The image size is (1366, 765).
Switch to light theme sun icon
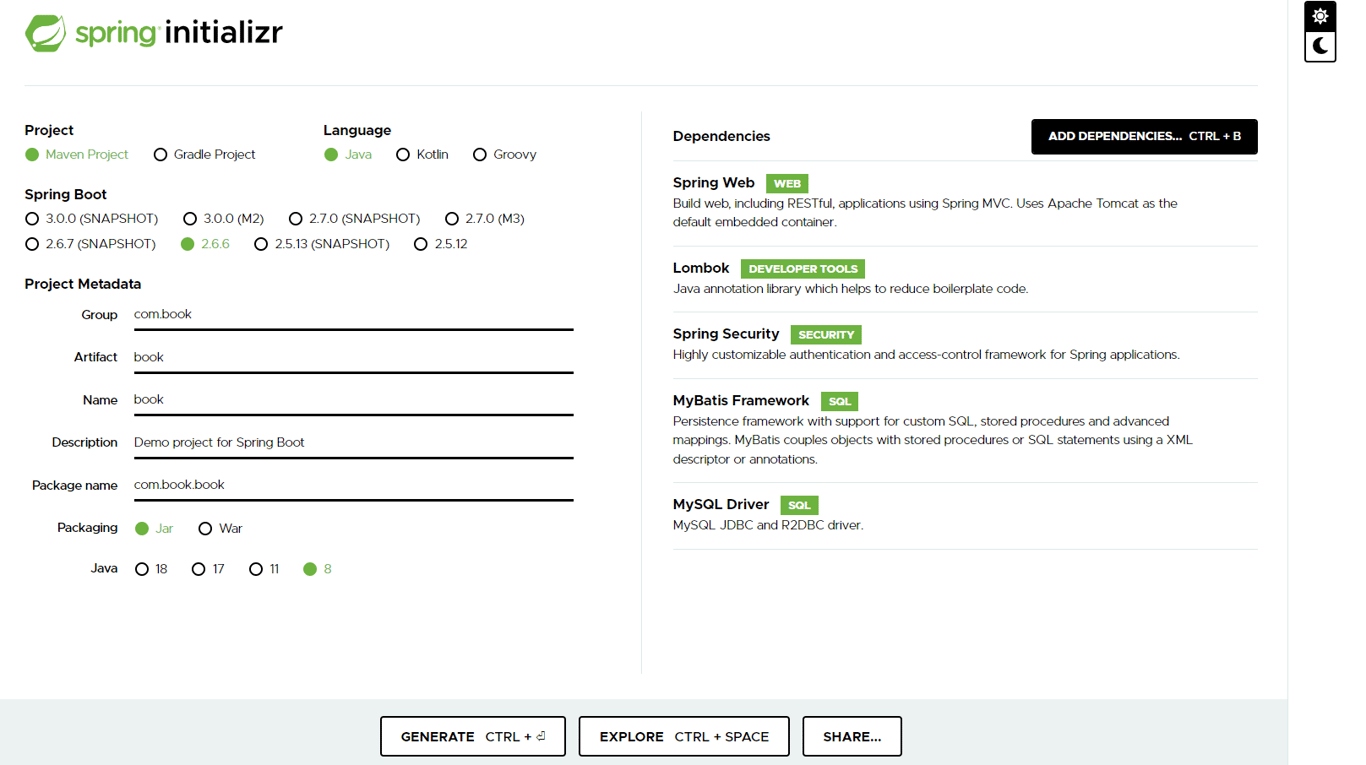(x=1320, y=17)
